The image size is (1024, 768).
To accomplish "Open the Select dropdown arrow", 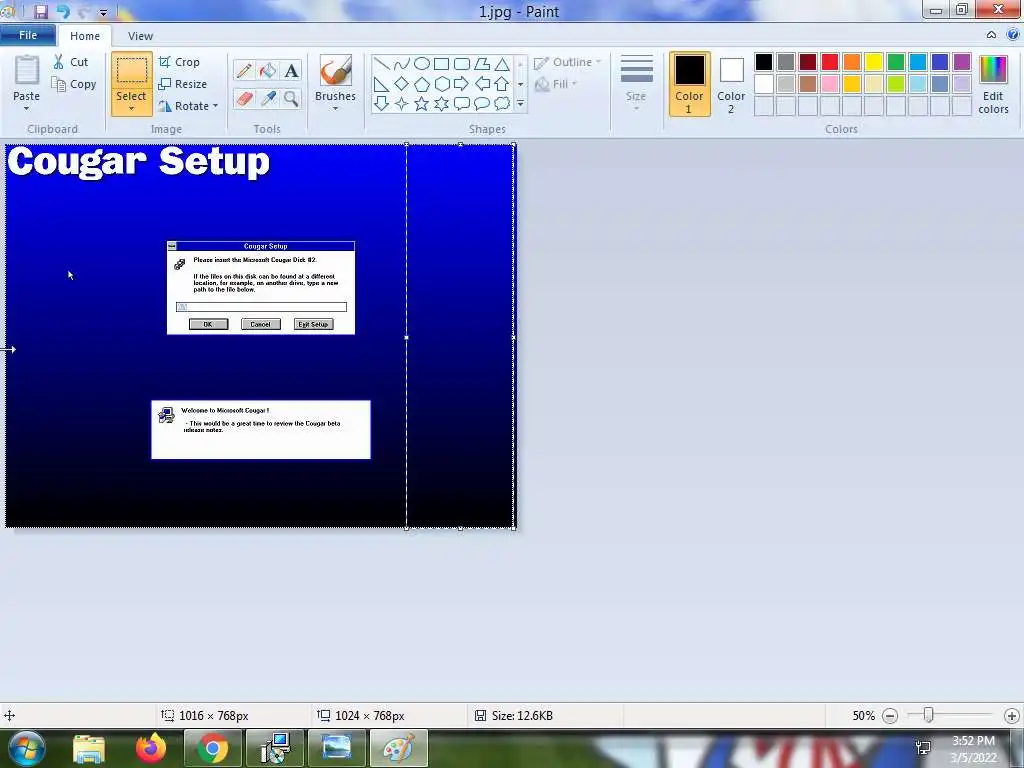I will pos(131,108).
